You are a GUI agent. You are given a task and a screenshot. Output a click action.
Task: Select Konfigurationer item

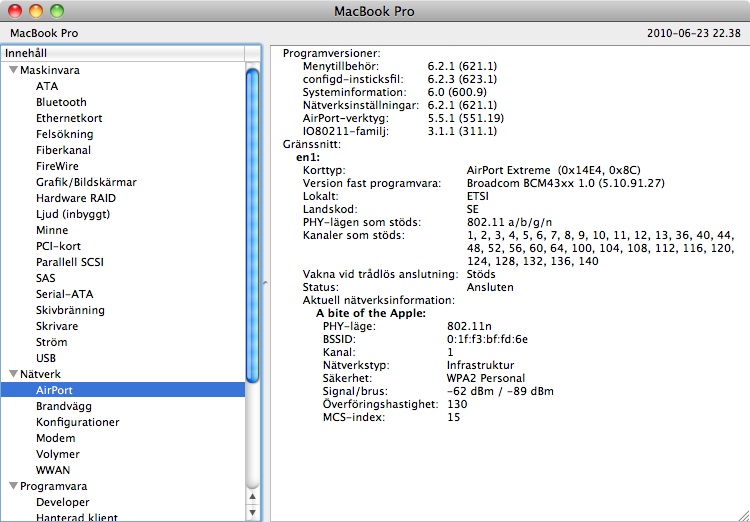pyautogui.click(x=77, y=422)
